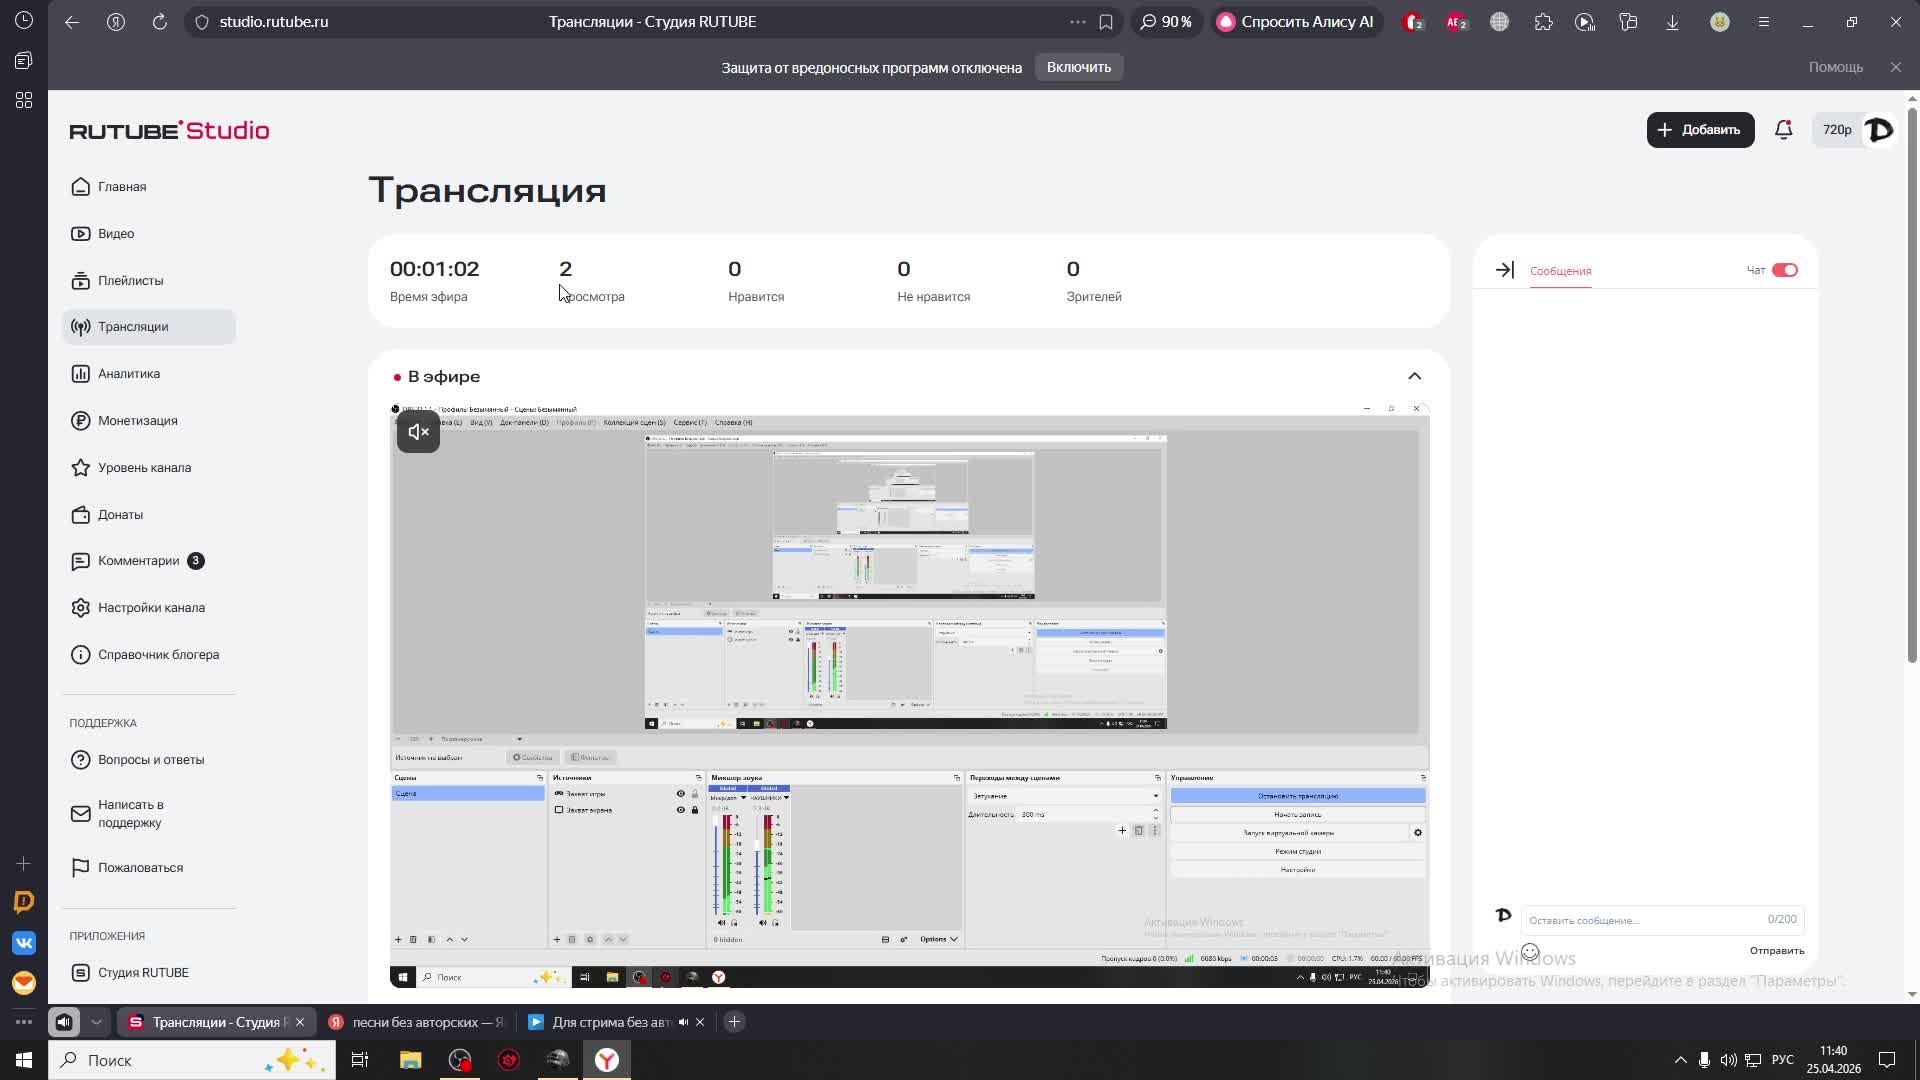This screenshot has height=1080, width=1920.
Task: Mute audio on 'Для стрима' tab
Action: point(683,1022)
